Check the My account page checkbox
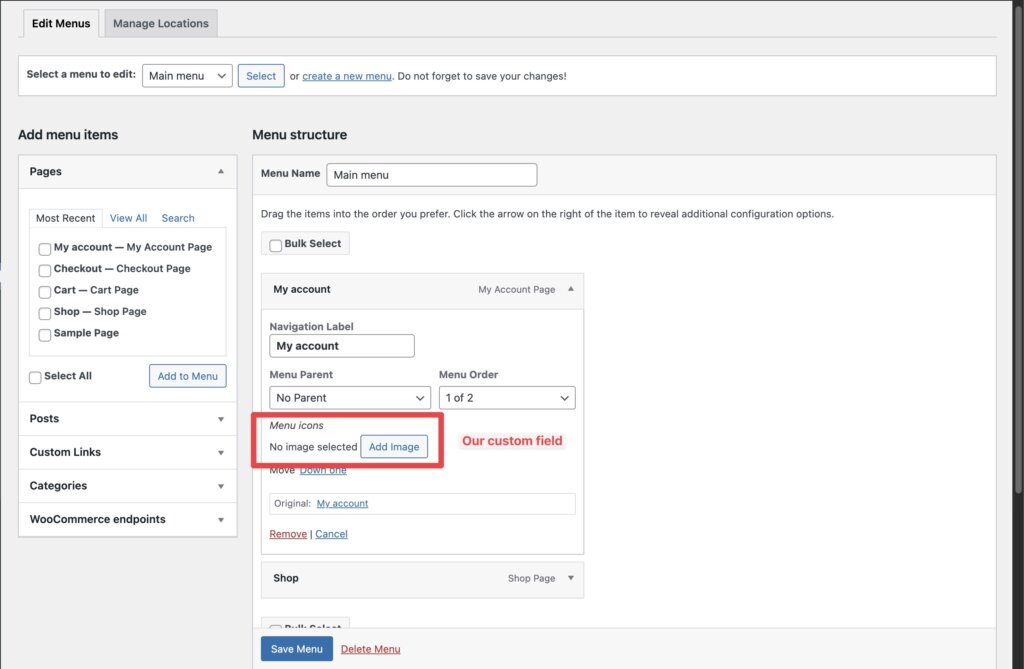The width and height of the screenshot is (1024, 669). 45,249
